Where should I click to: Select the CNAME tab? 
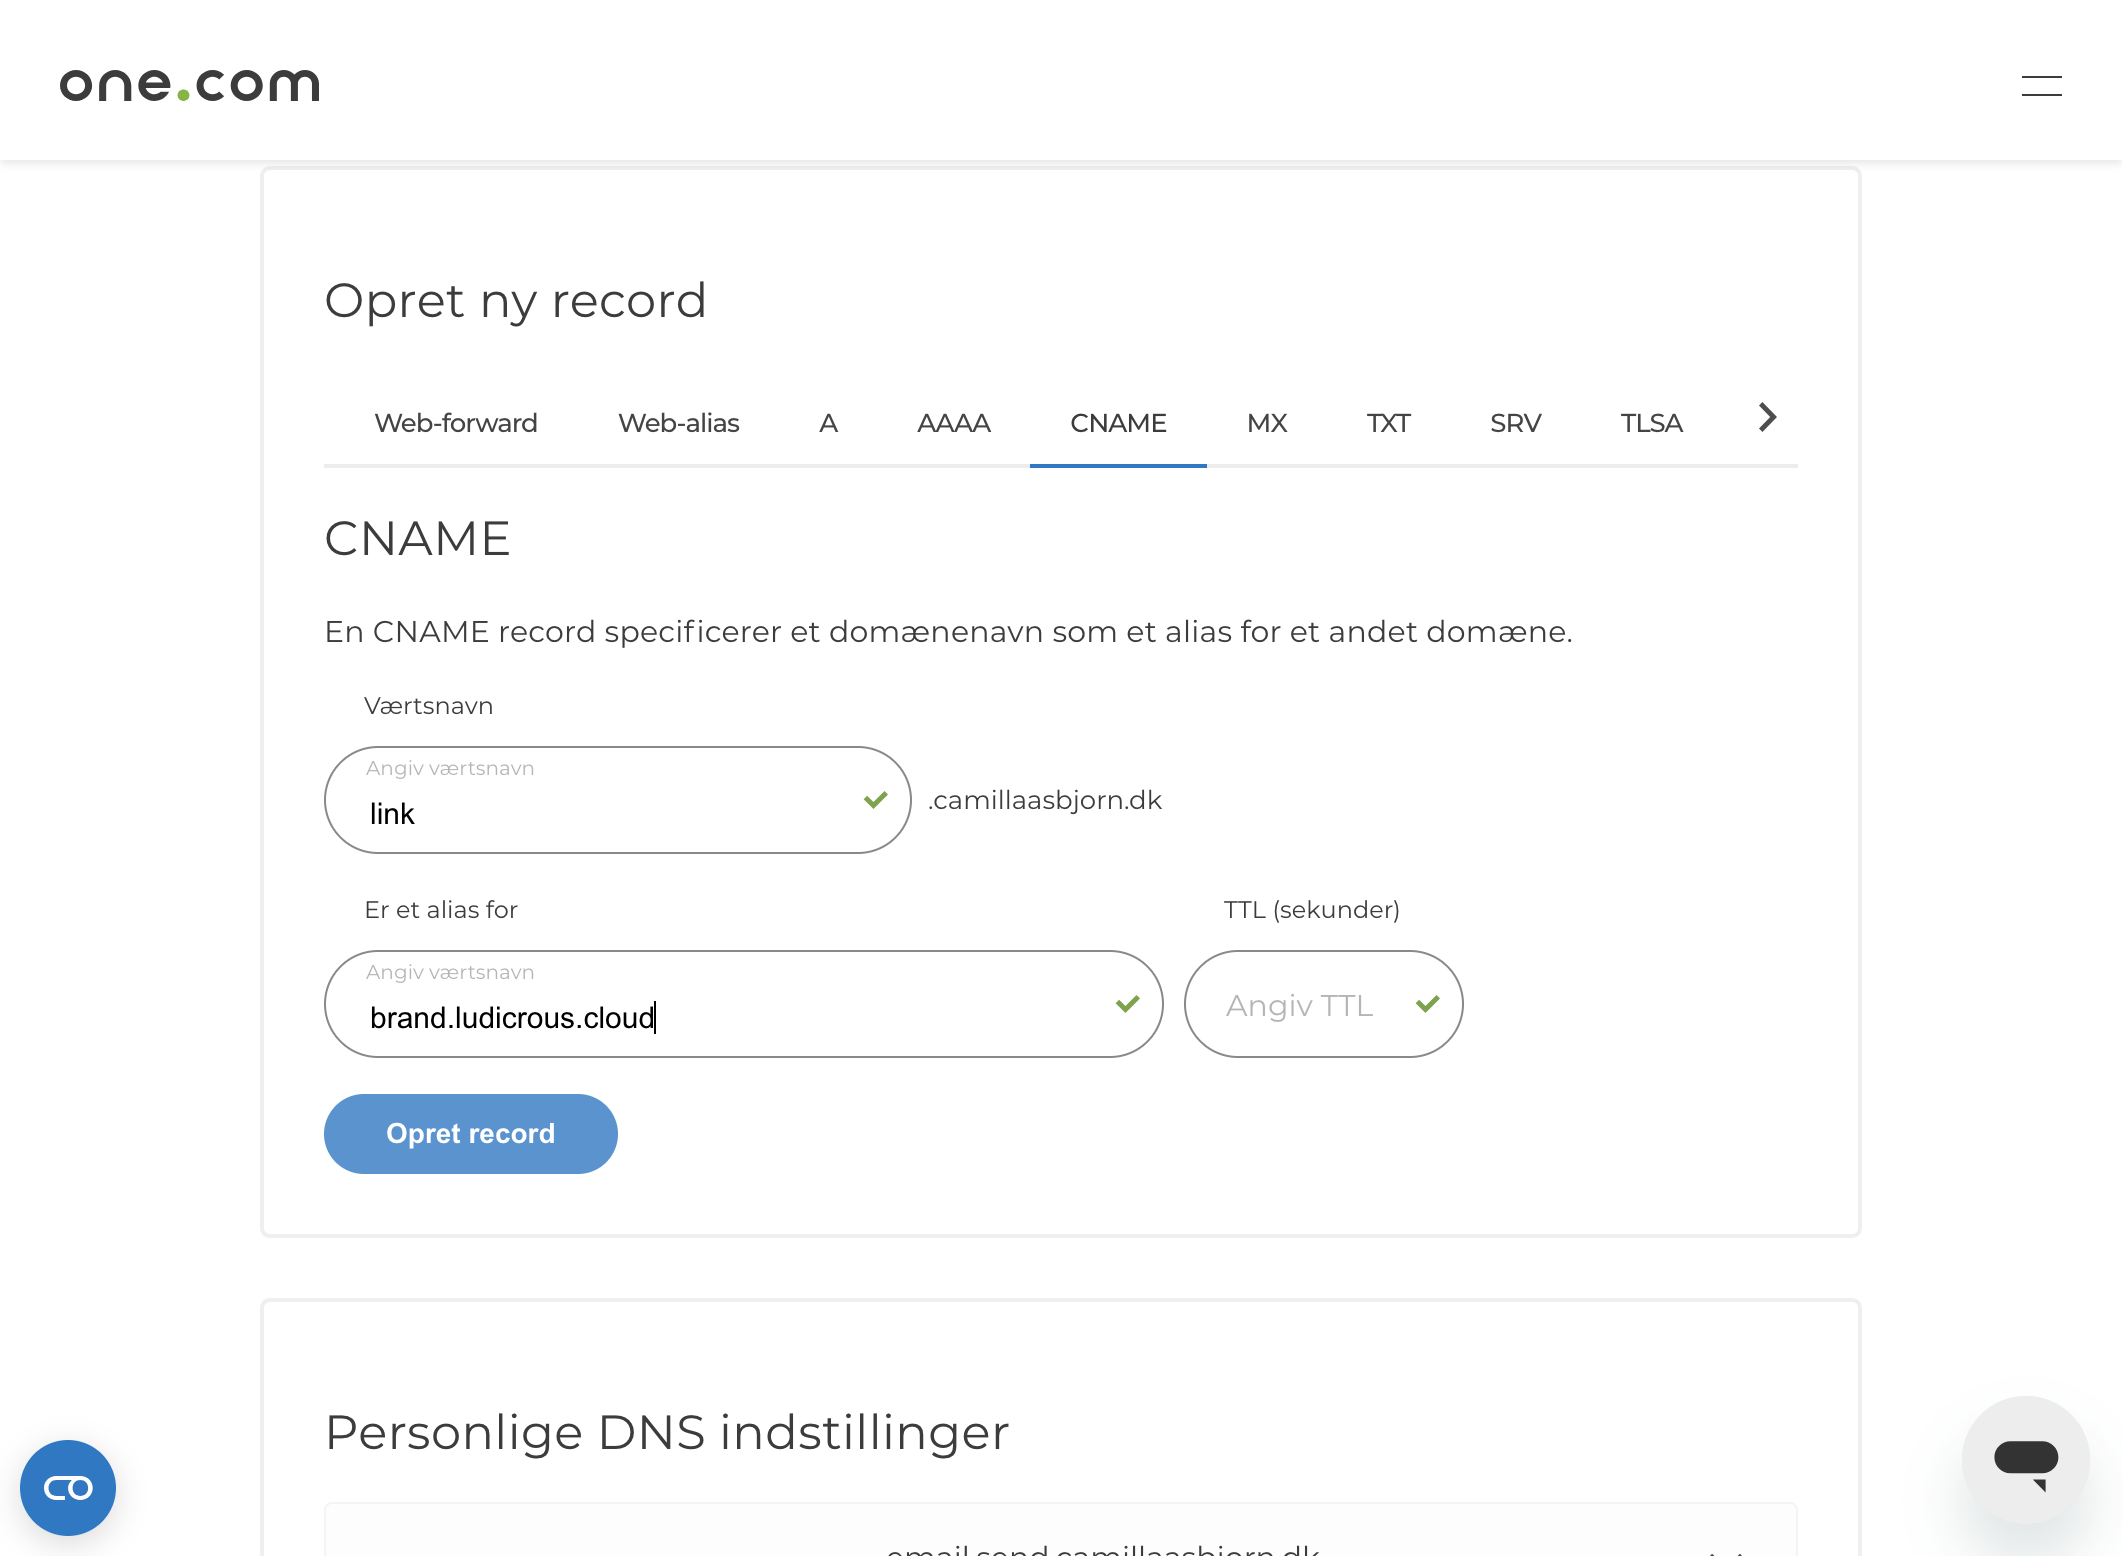pyautogui.click(x=1118, y=423)
